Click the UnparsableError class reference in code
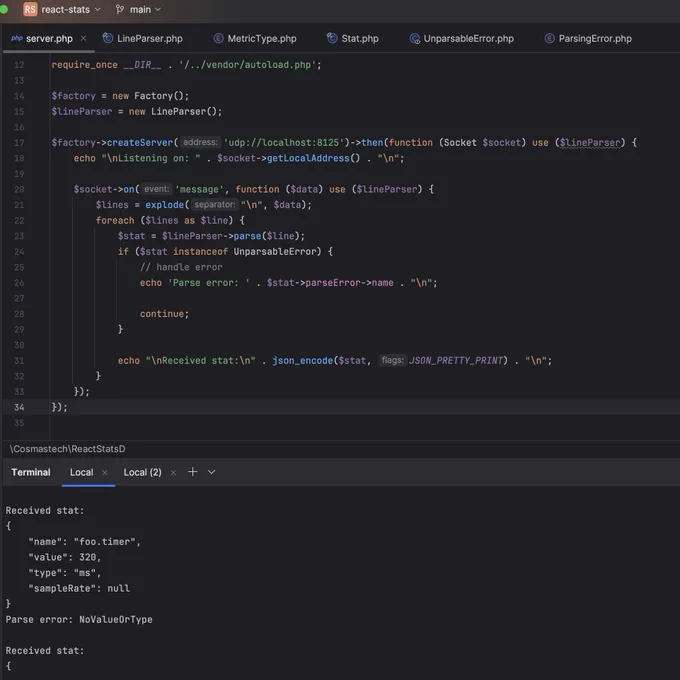The width and height of the screenshot is (680, 680). [x=275, y=252]
